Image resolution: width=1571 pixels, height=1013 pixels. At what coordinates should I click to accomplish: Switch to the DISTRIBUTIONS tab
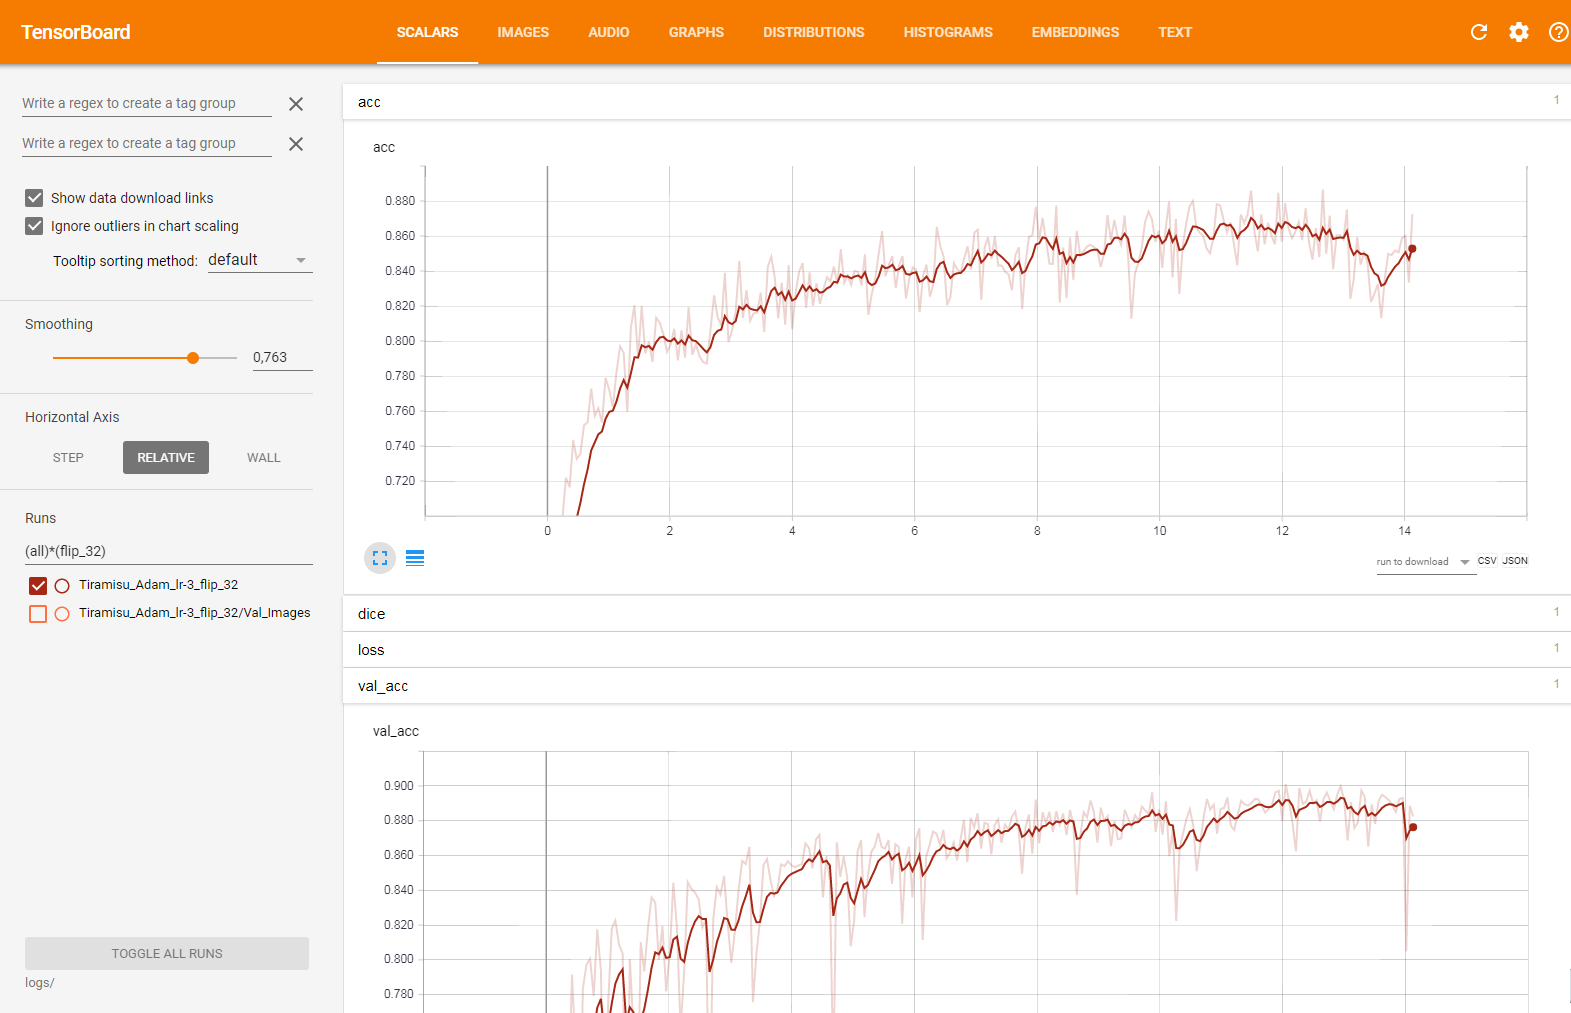coord(814,32)
